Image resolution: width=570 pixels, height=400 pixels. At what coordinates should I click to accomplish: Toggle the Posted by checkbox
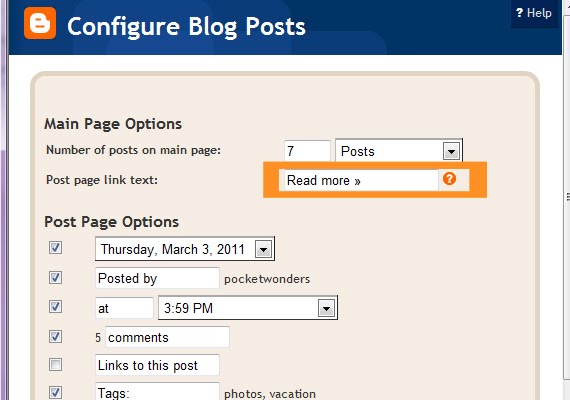click(55, 277)
